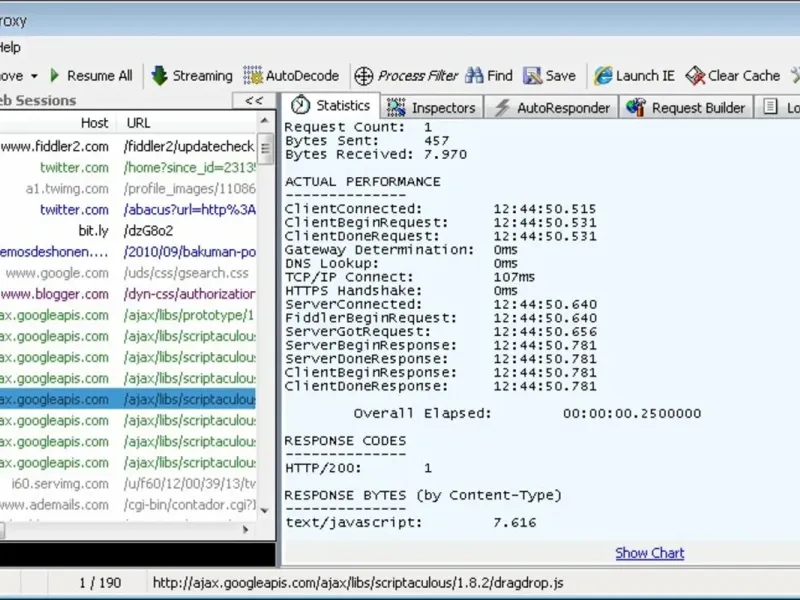Click the session list scroll up arrow

click(264, 121)
